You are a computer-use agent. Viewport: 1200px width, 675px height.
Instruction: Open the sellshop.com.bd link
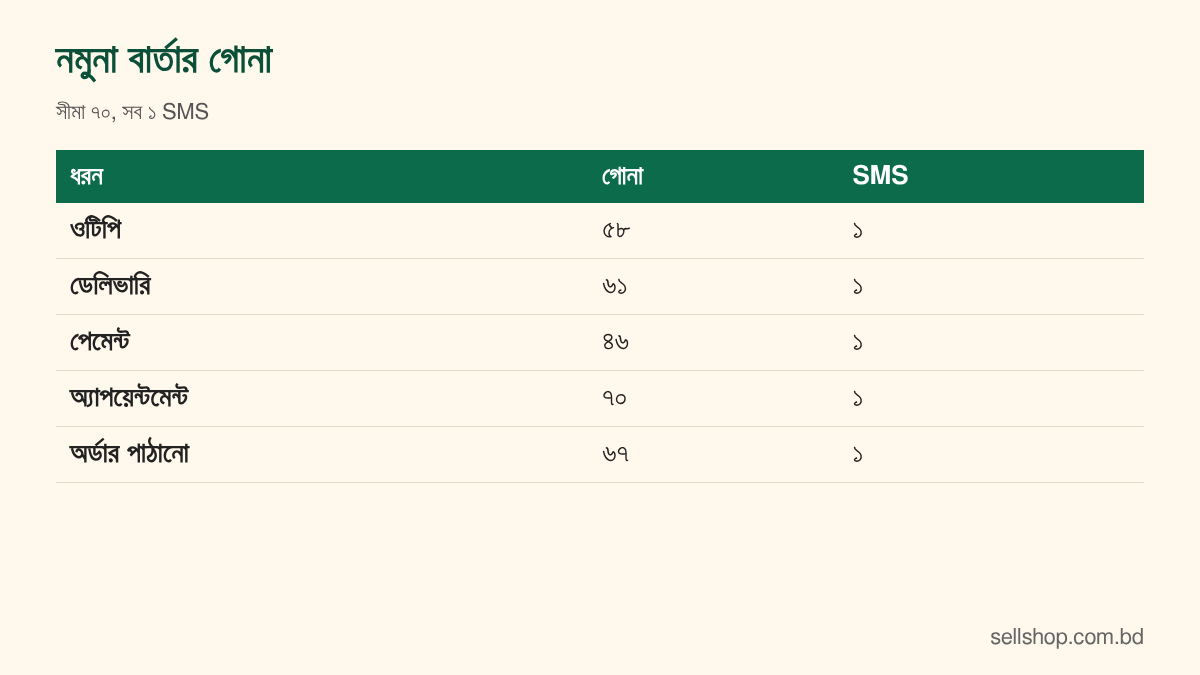point(1067,637)
